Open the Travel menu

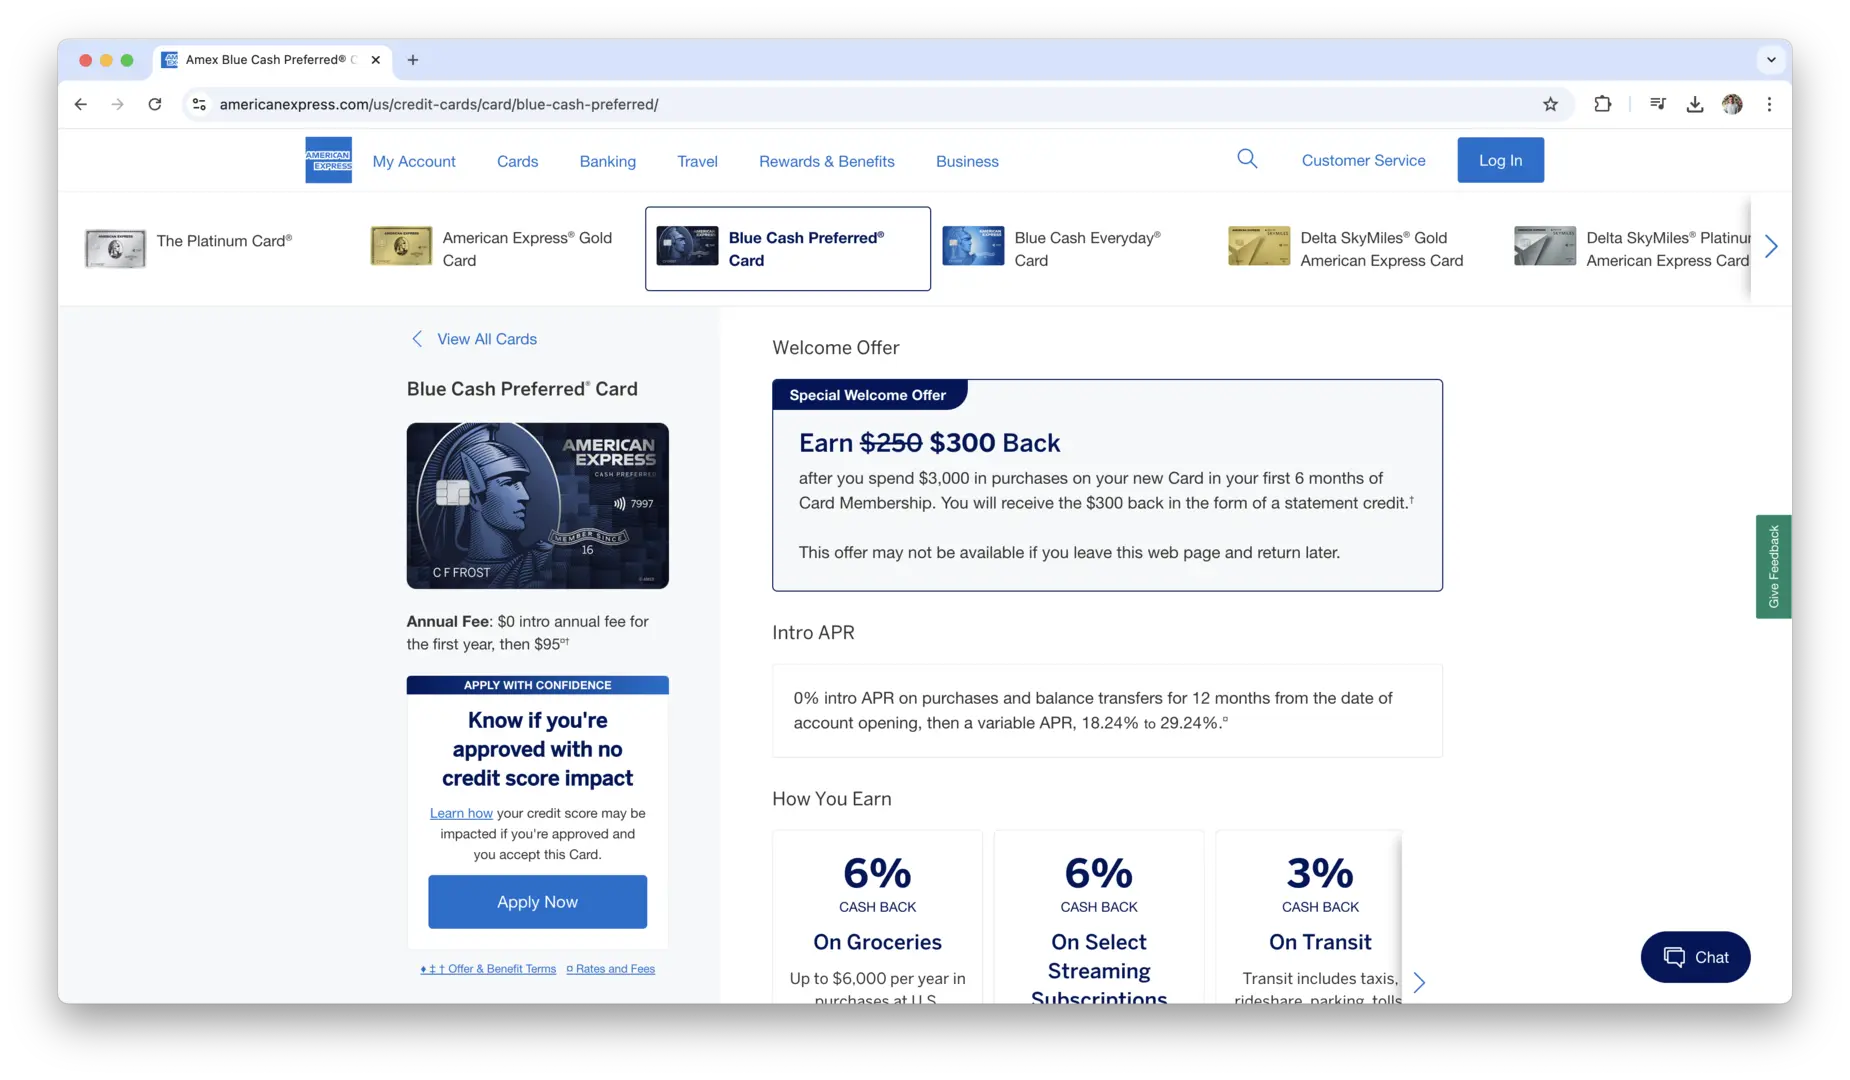coord(697,161)
